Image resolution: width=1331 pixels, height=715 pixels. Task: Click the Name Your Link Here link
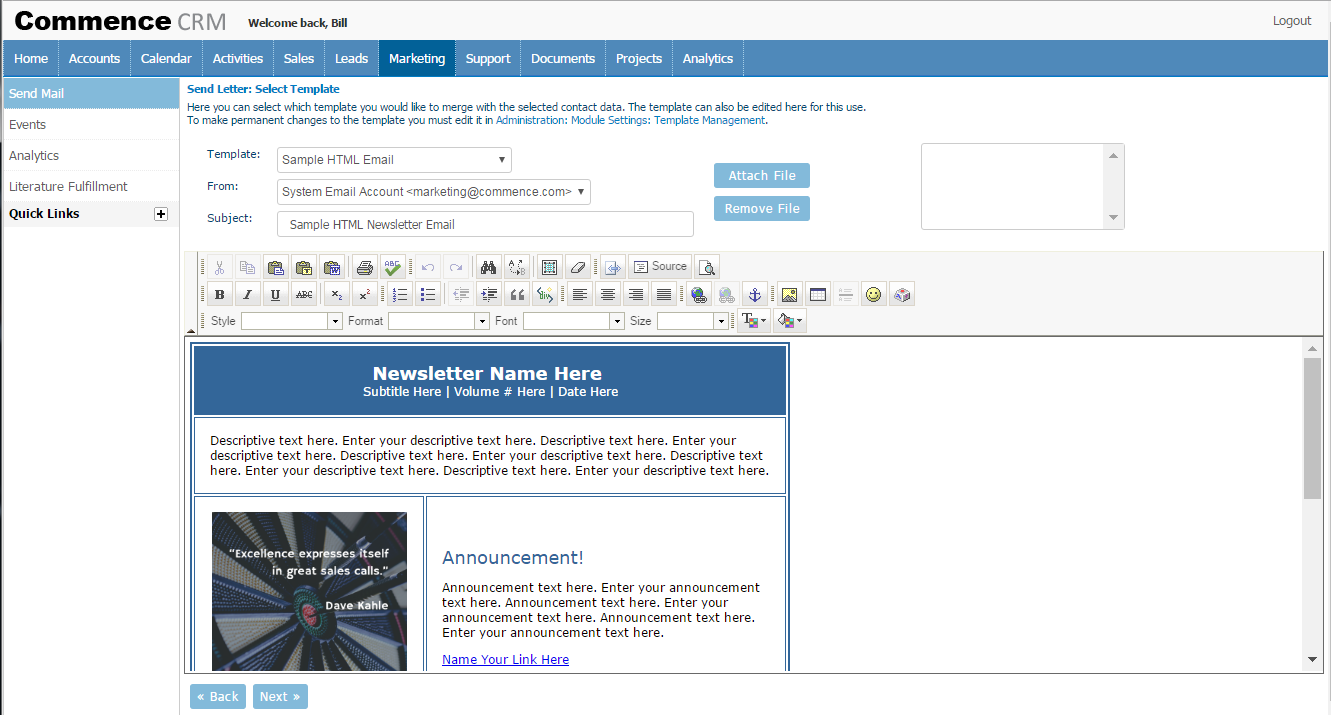click(x=505, y=660)
